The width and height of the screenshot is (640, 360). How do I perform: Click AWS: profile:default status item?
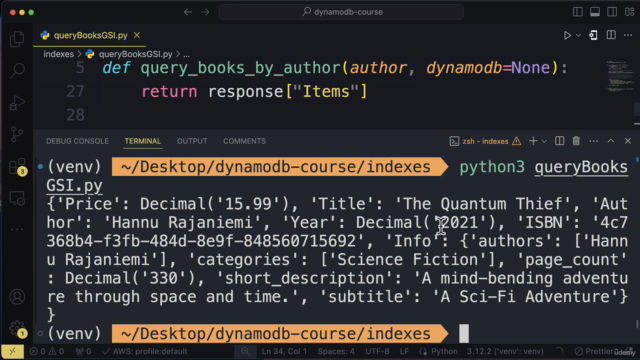point(145,351)
